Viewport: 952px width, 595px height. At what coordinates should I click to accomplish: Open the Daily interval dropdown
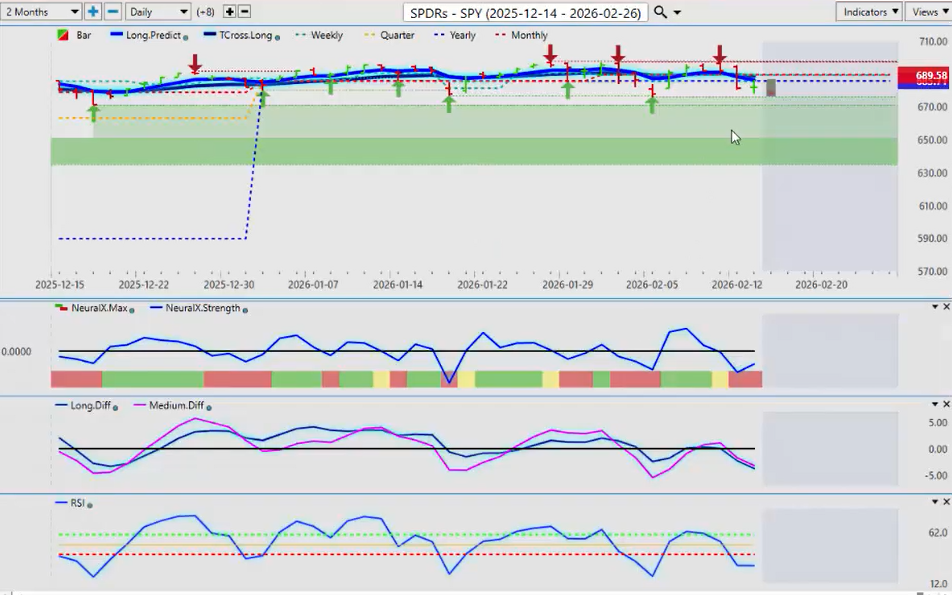pyautogui.click(x=157, y=12)
